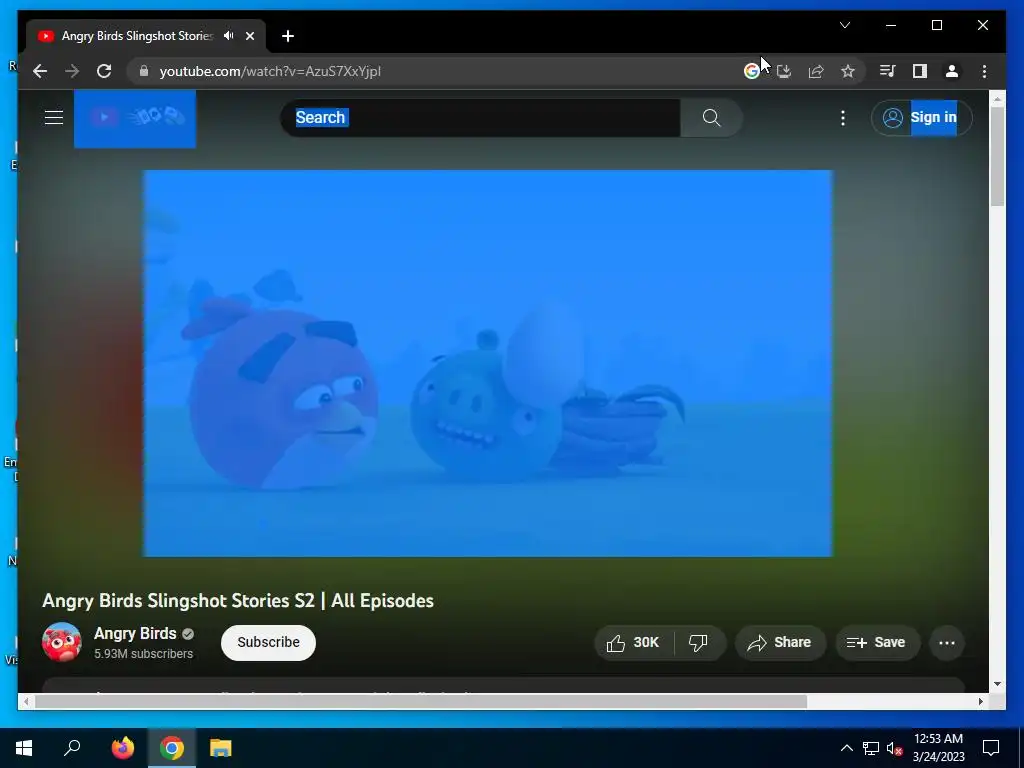The image size is (1024, 768).
Task: Like the video with 30K thumbs-up
Action: [x=633, y=643]
